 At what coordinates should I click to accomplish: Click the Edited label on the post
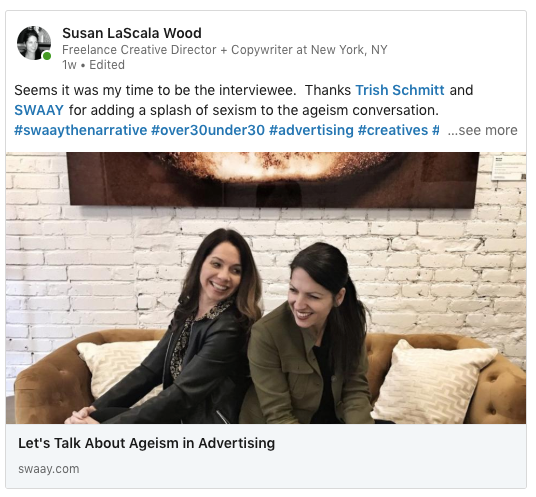pyautogui.click(x=107, y=65)
